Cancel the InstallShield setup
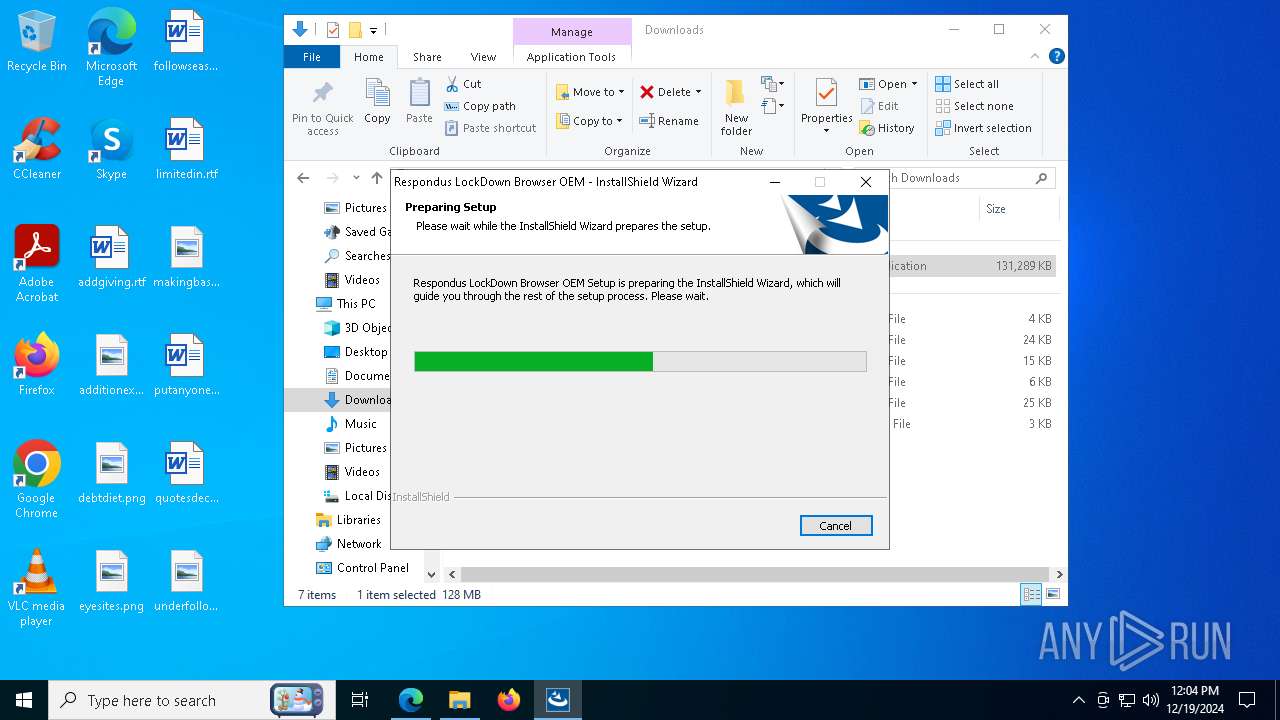This screenshot has width=1280, height=720. tap(836, 526)
